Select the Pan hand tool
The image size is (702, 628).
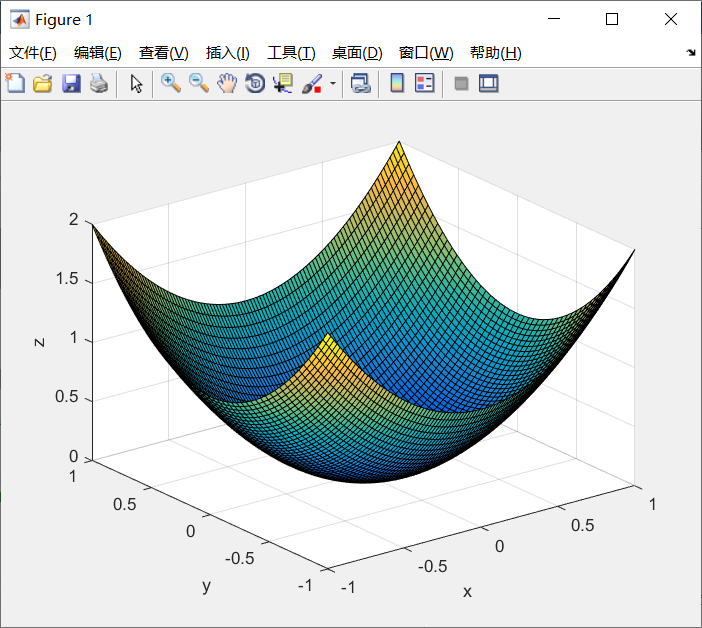coord(227,83)
